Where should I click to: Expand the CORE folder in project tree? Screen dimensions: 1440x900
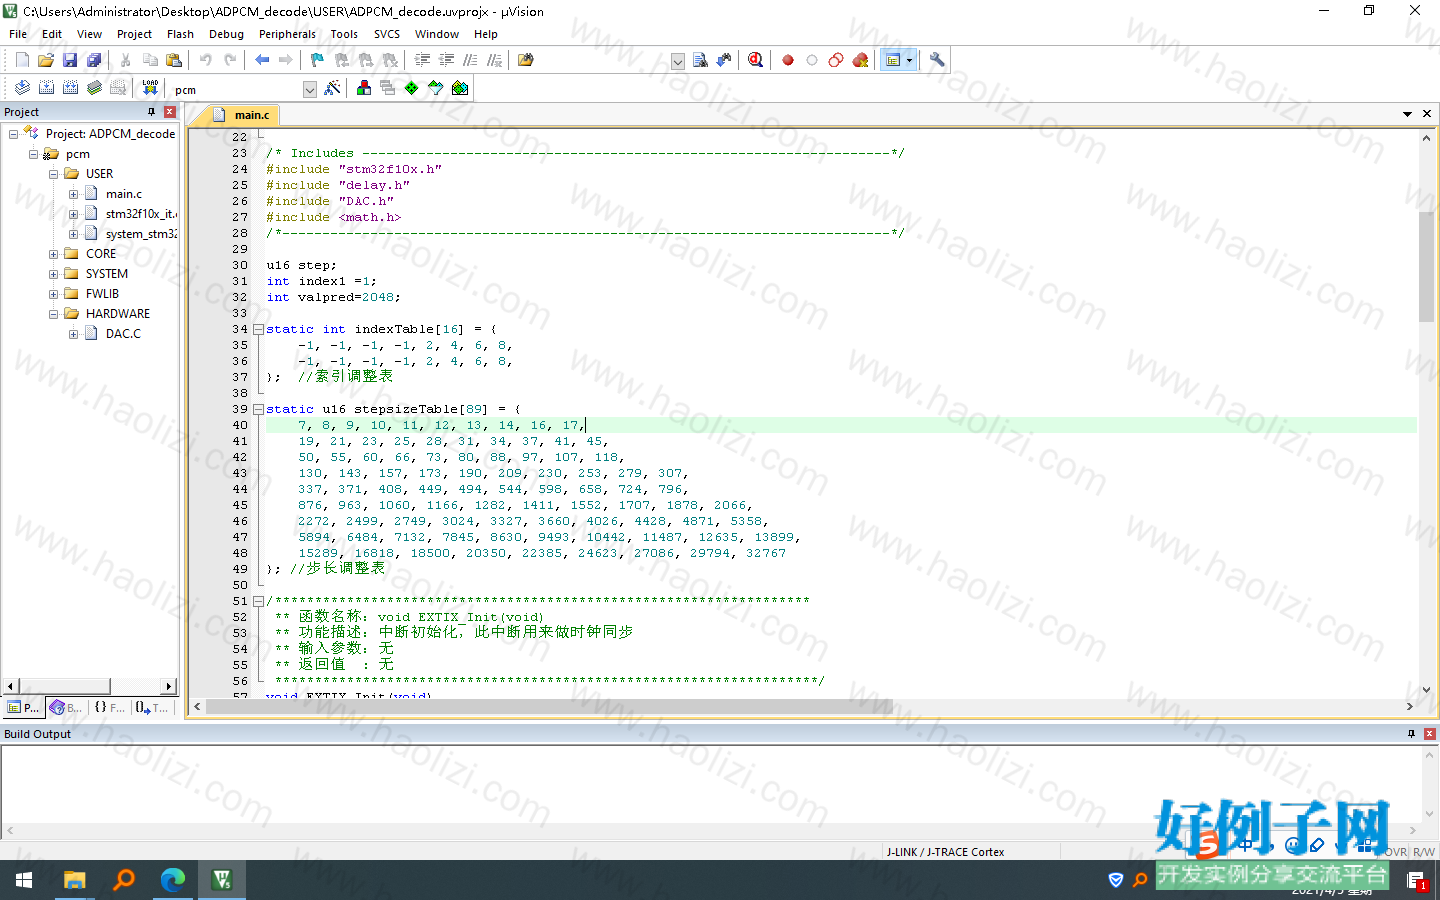click(53, 254)
